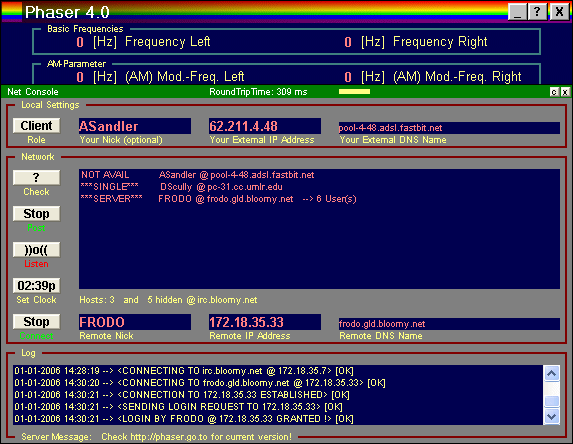Click the (AM) Mod.-Freq. Right value 0
The height and width of the screenshot is (444, 573).
click(x=348, y=77)
